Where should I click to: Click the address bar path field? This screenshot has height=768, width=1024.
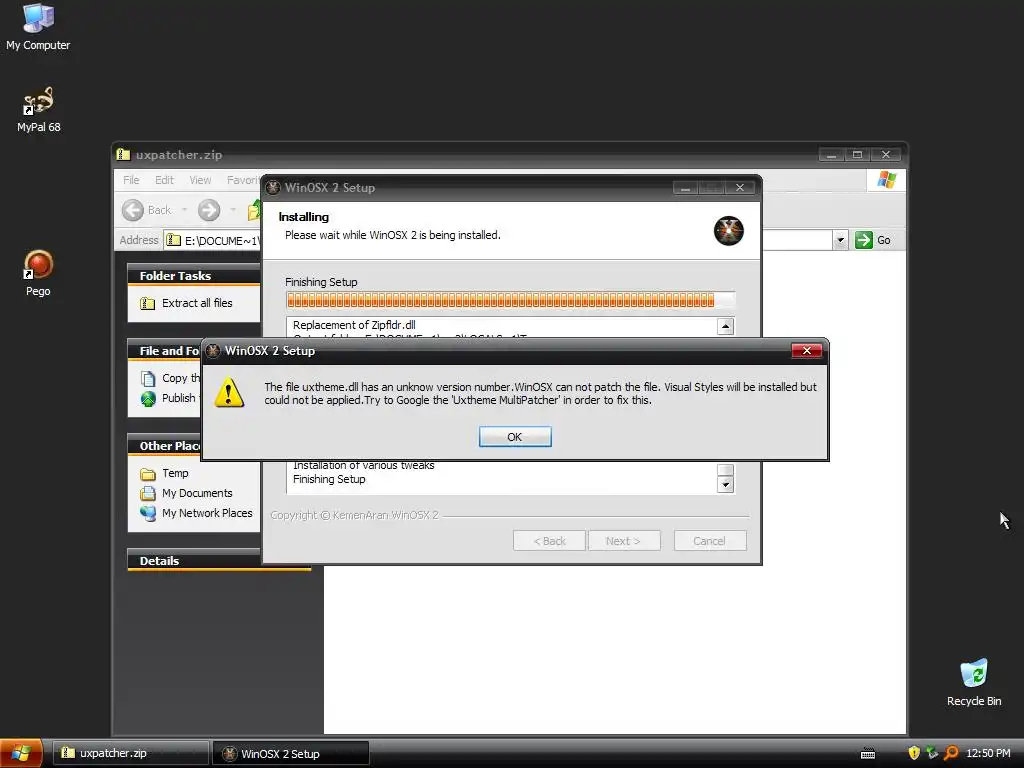click(x=222, y=240)
